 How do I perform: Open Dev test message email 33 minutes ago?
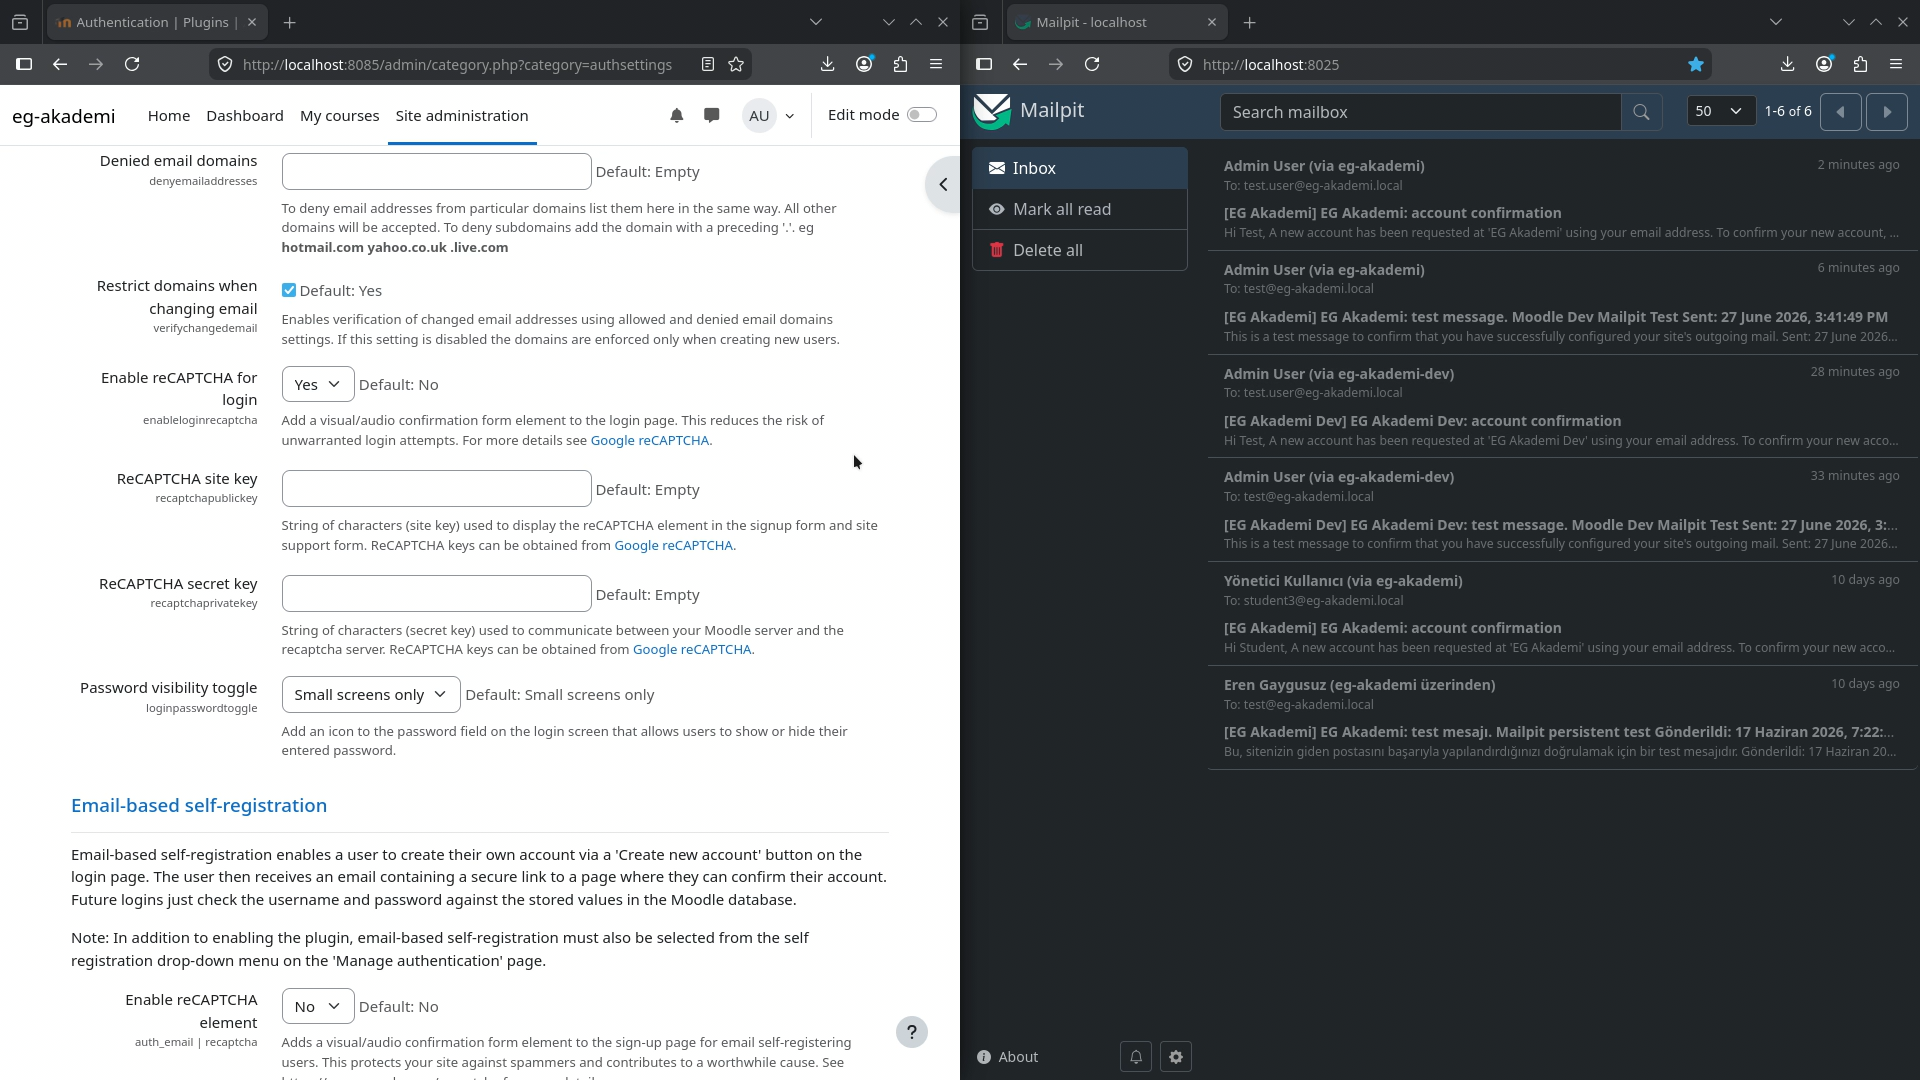coord(1562,510)
